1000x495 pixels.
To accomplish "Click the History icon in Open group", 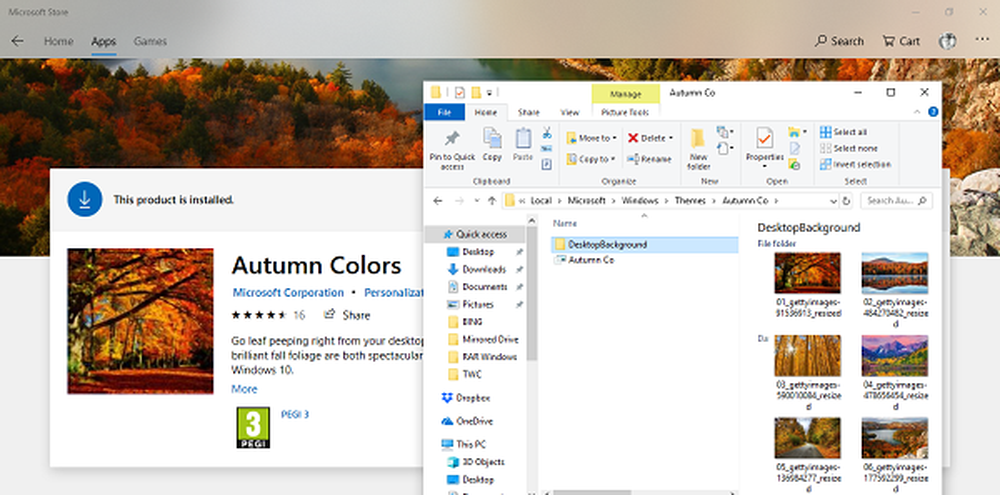I will pyautogui.click(x=795, y=164).
